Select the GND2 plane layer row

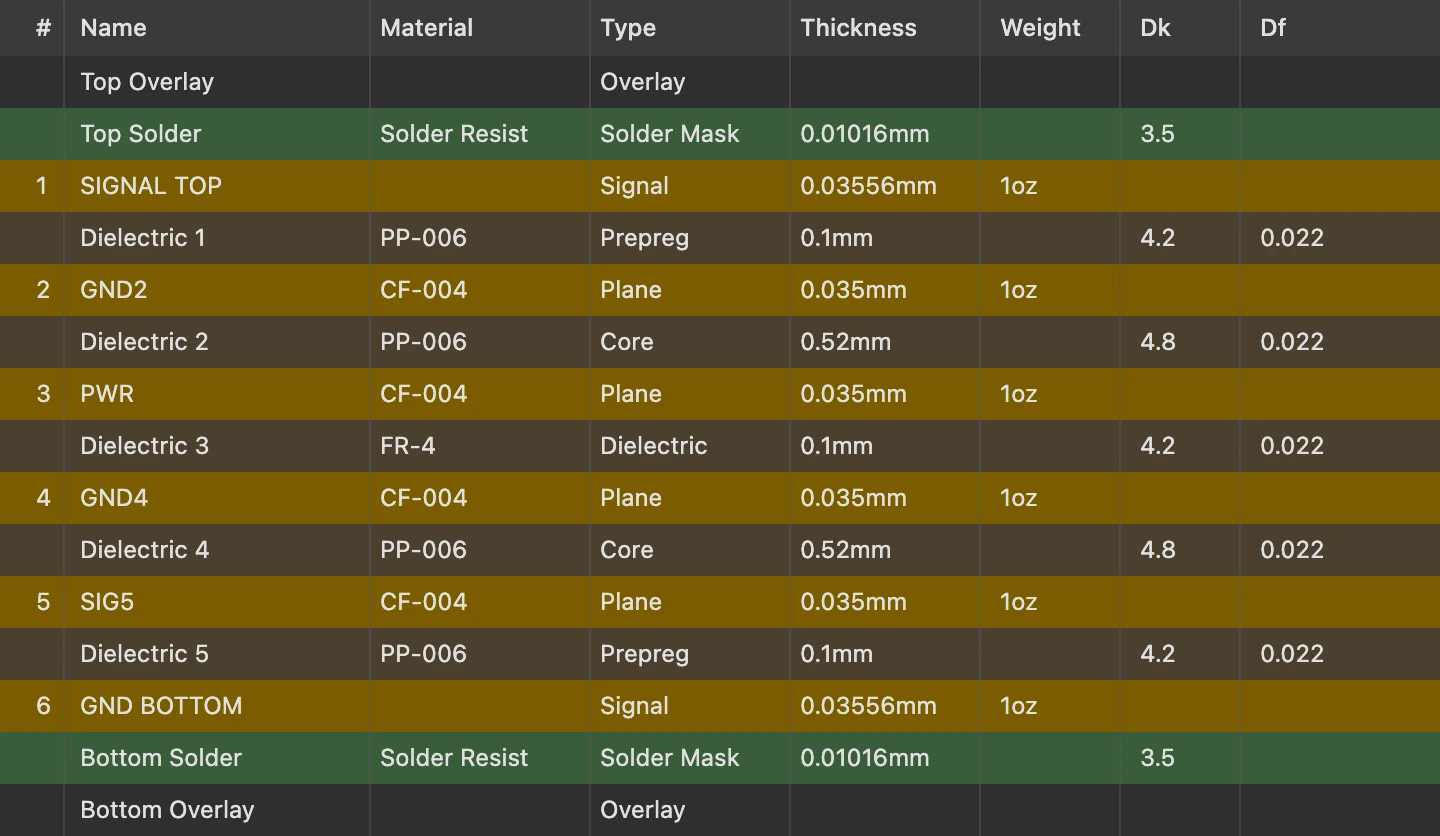coord(113,290)
